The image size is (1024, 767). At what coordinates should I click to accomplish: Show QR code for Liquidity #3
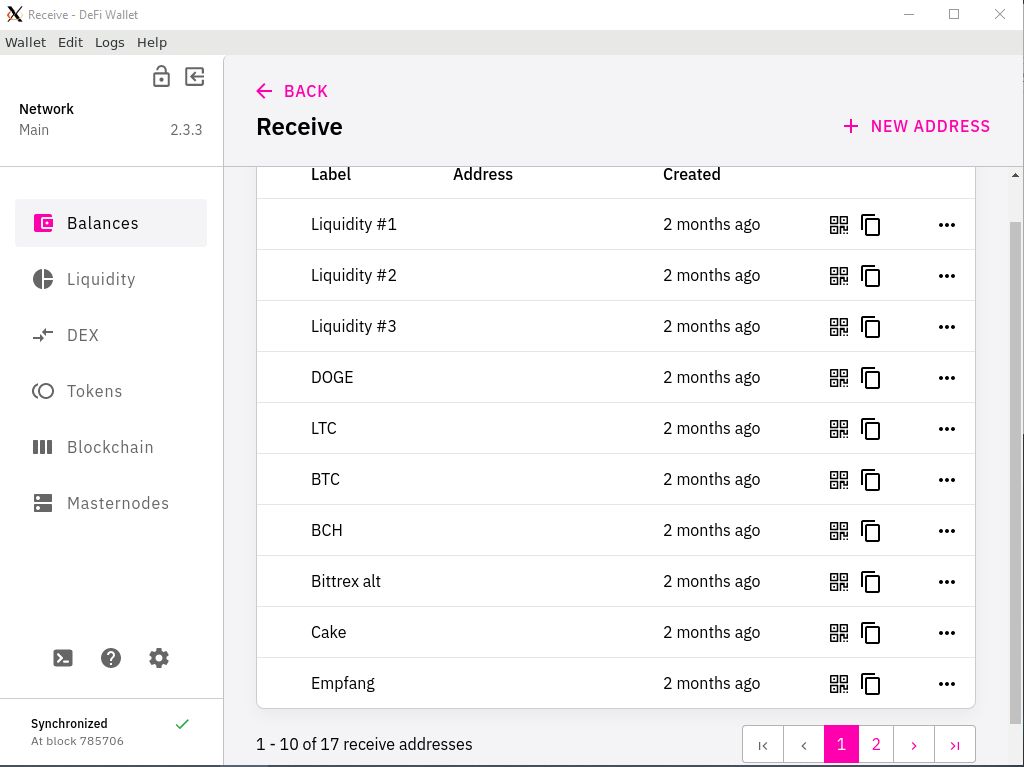[x=839, y=327]
